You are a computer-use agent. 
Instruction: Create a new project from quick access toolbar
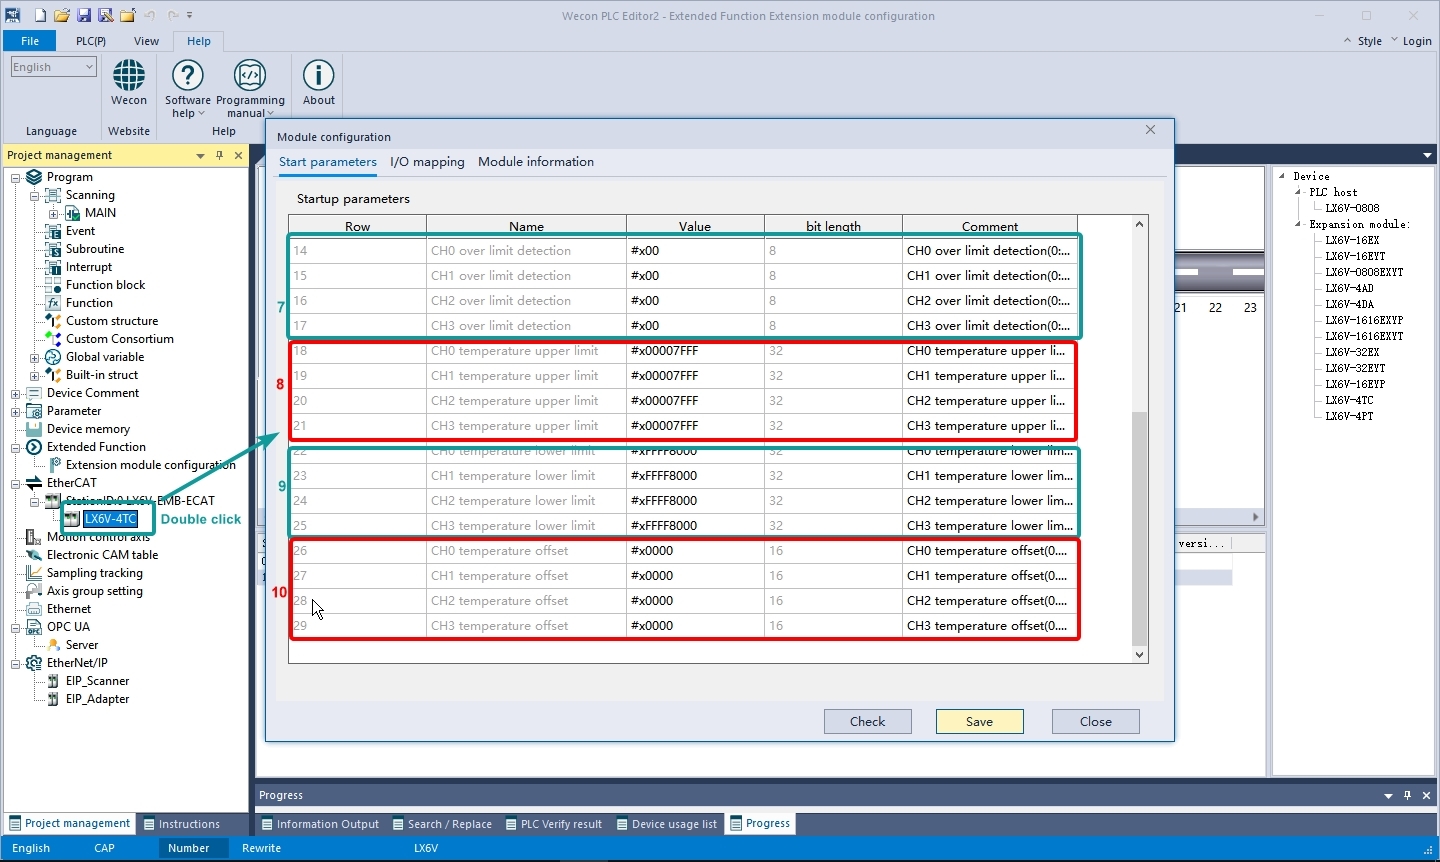pyautogui.click(x=40, y=15)
